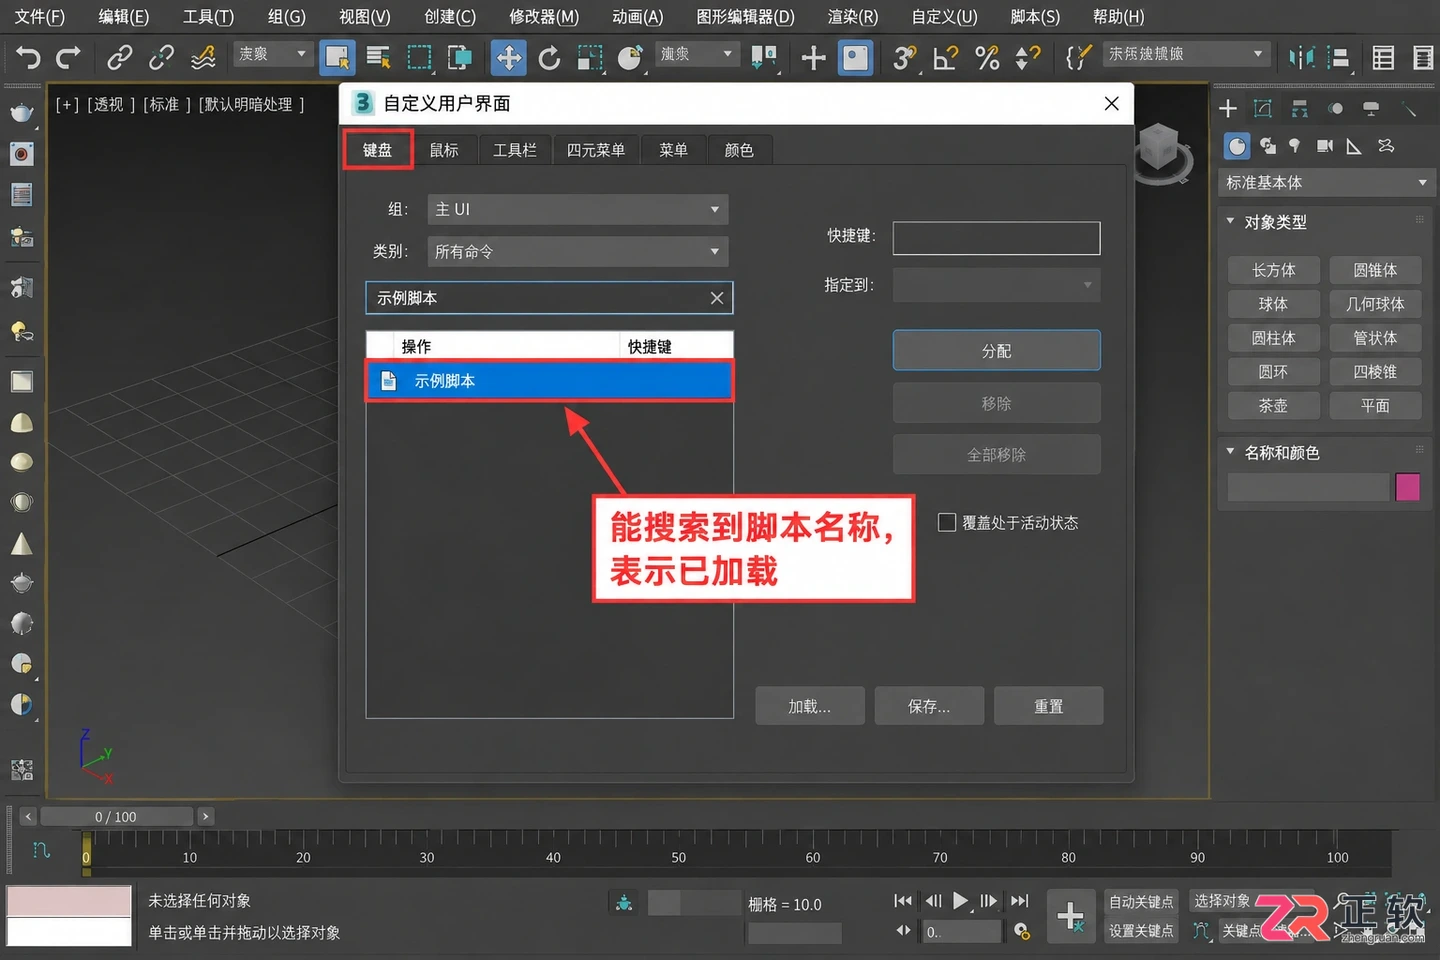Toggle the 3D Snaps button
The width and height of the screenshot is (1440, 960).
click(904, 57)
